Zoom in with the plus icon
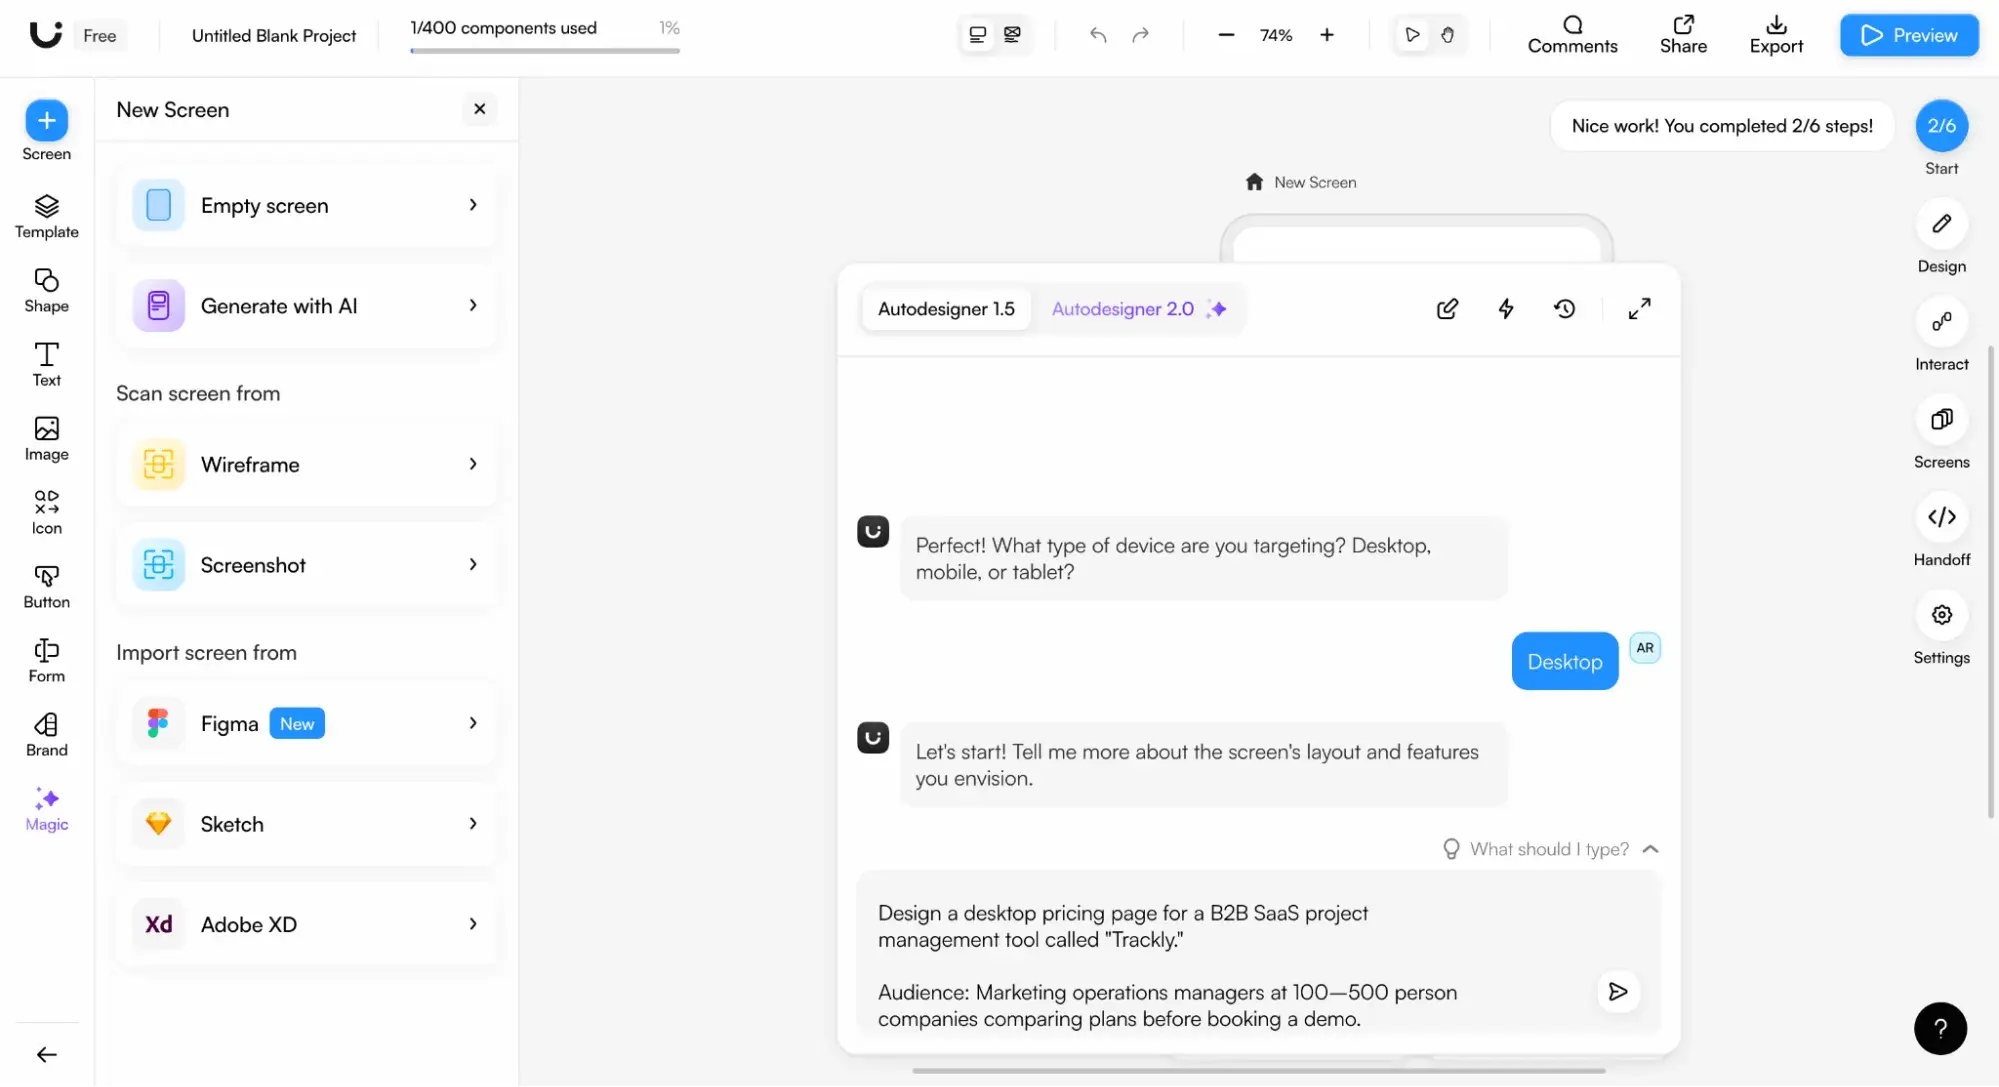Screen dimensions: 1999x1087 click(x=1327, y=35)
